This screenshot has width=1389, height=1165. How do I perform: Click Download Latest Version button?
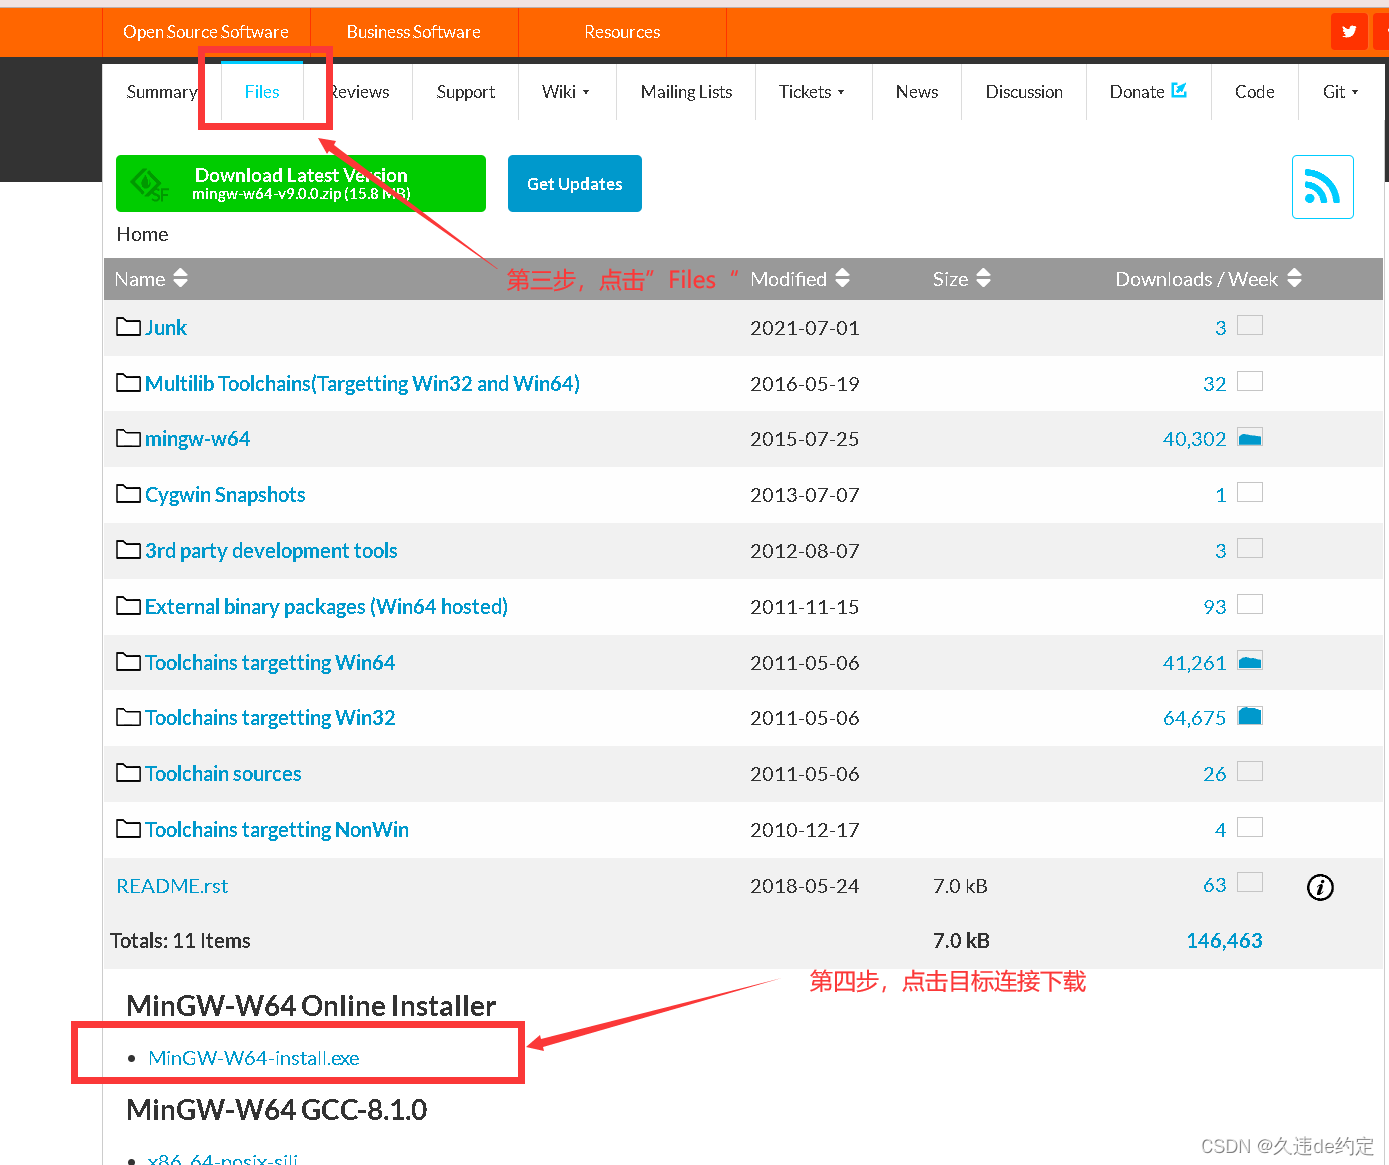click(301, 183)
